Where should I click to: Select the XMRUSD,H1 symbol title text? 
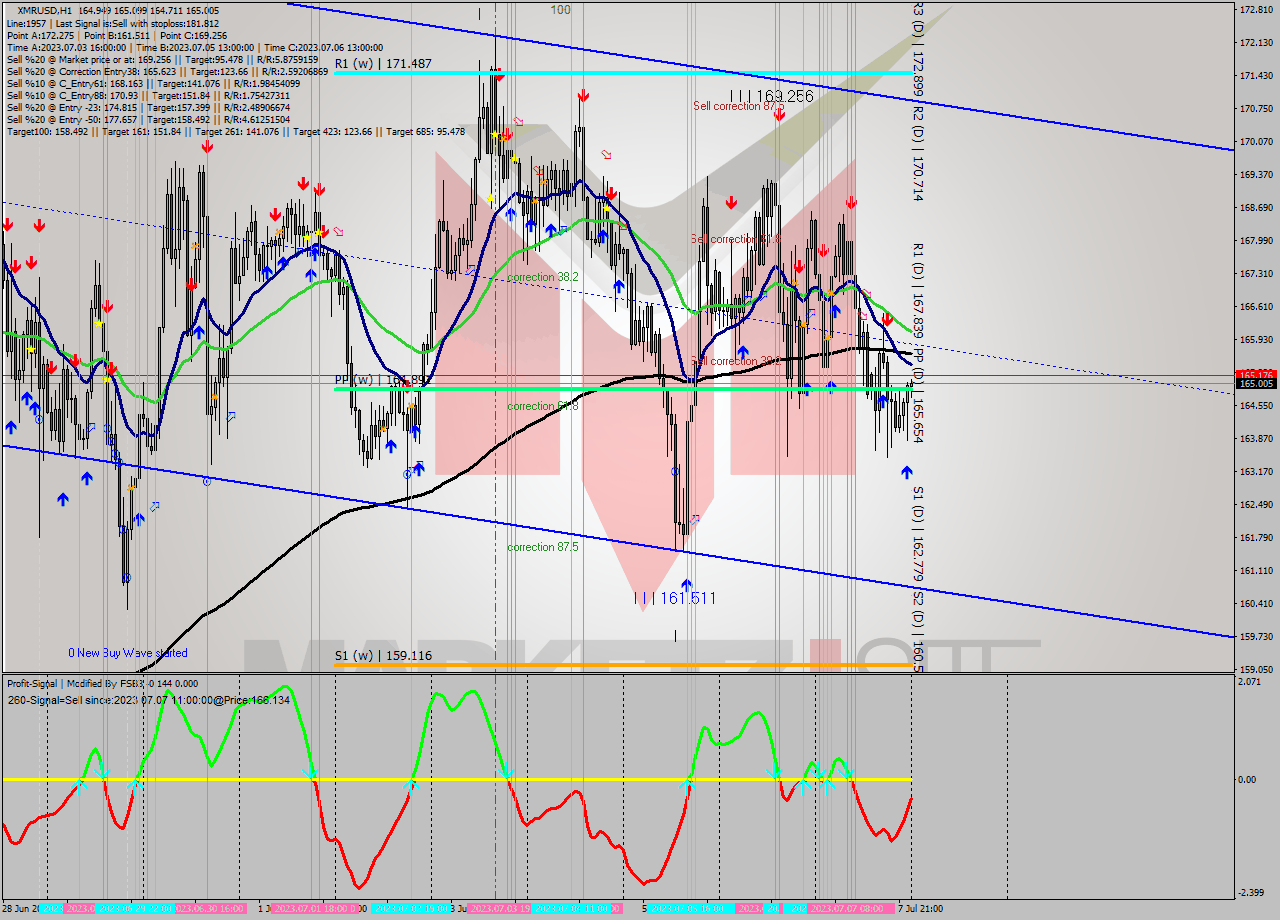click(44, 10)
